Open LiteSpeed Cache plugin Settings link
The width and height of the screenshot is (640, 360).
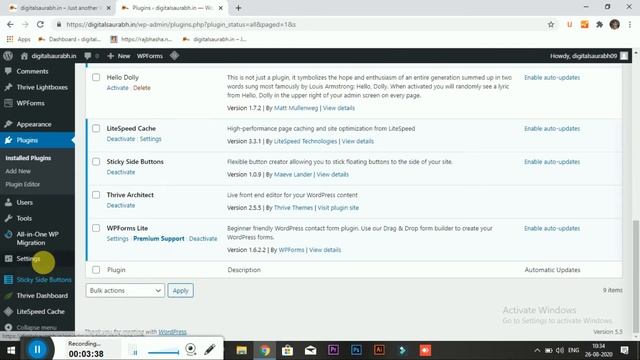151,139
